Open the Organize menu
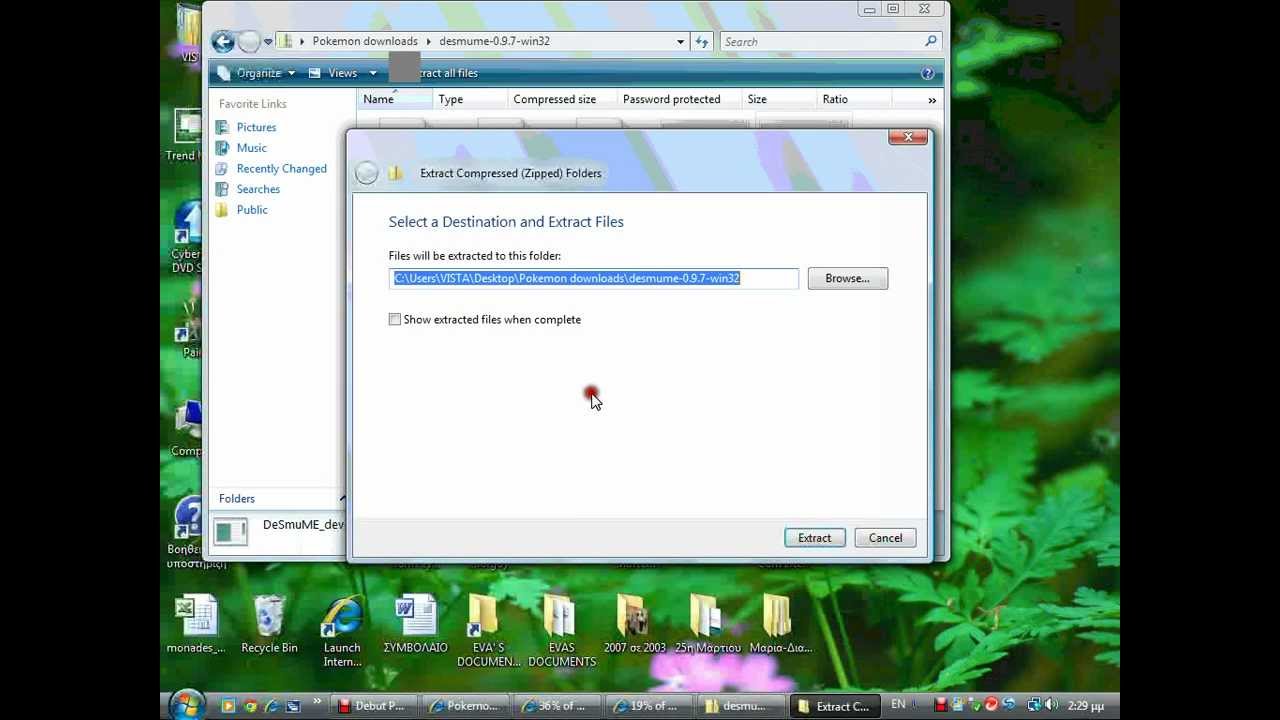The image size is (1280, 720). [257, 73]
